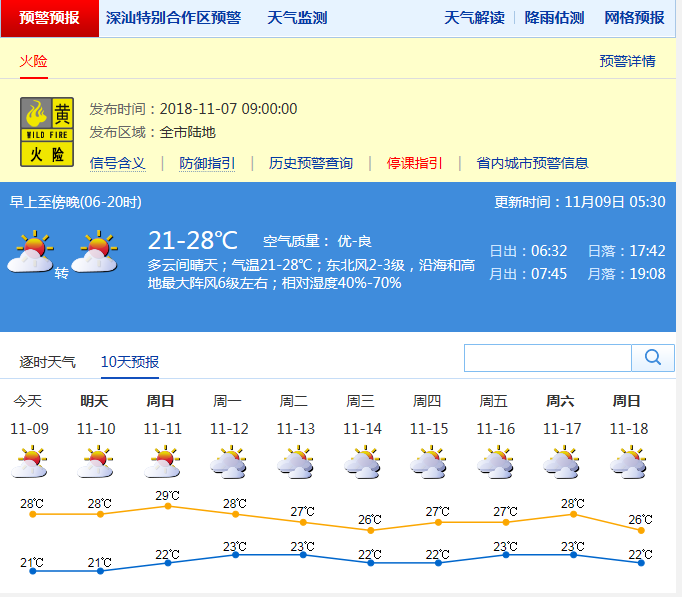Select the 10天预报 tab
Viewport: 682px width, 597px height.
(x=130, y=362)
